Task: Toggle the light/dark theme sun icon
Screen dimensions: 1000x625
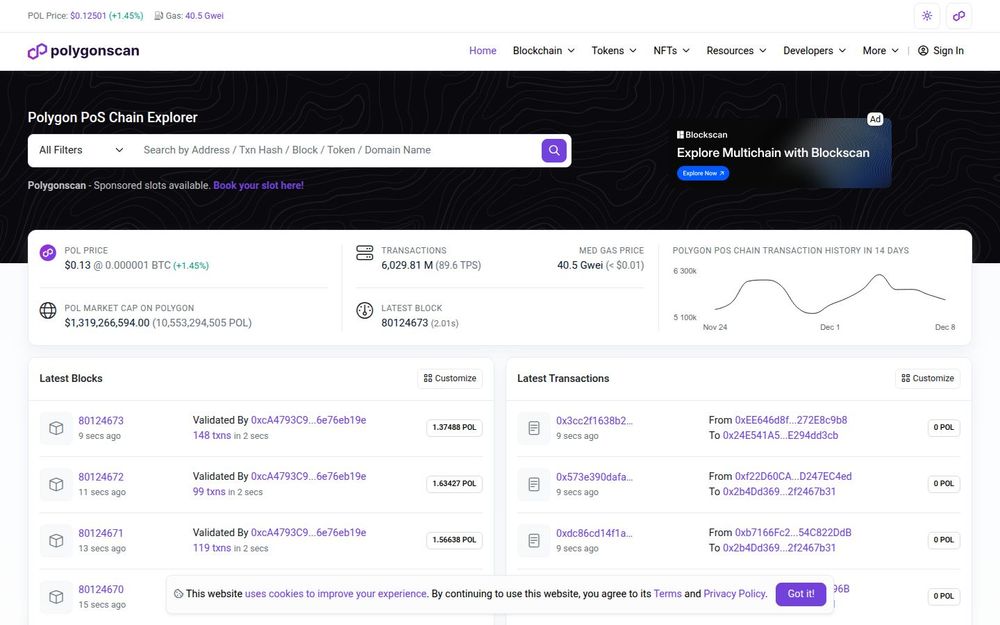Action: pyautogui.click(x=927, y=16)
